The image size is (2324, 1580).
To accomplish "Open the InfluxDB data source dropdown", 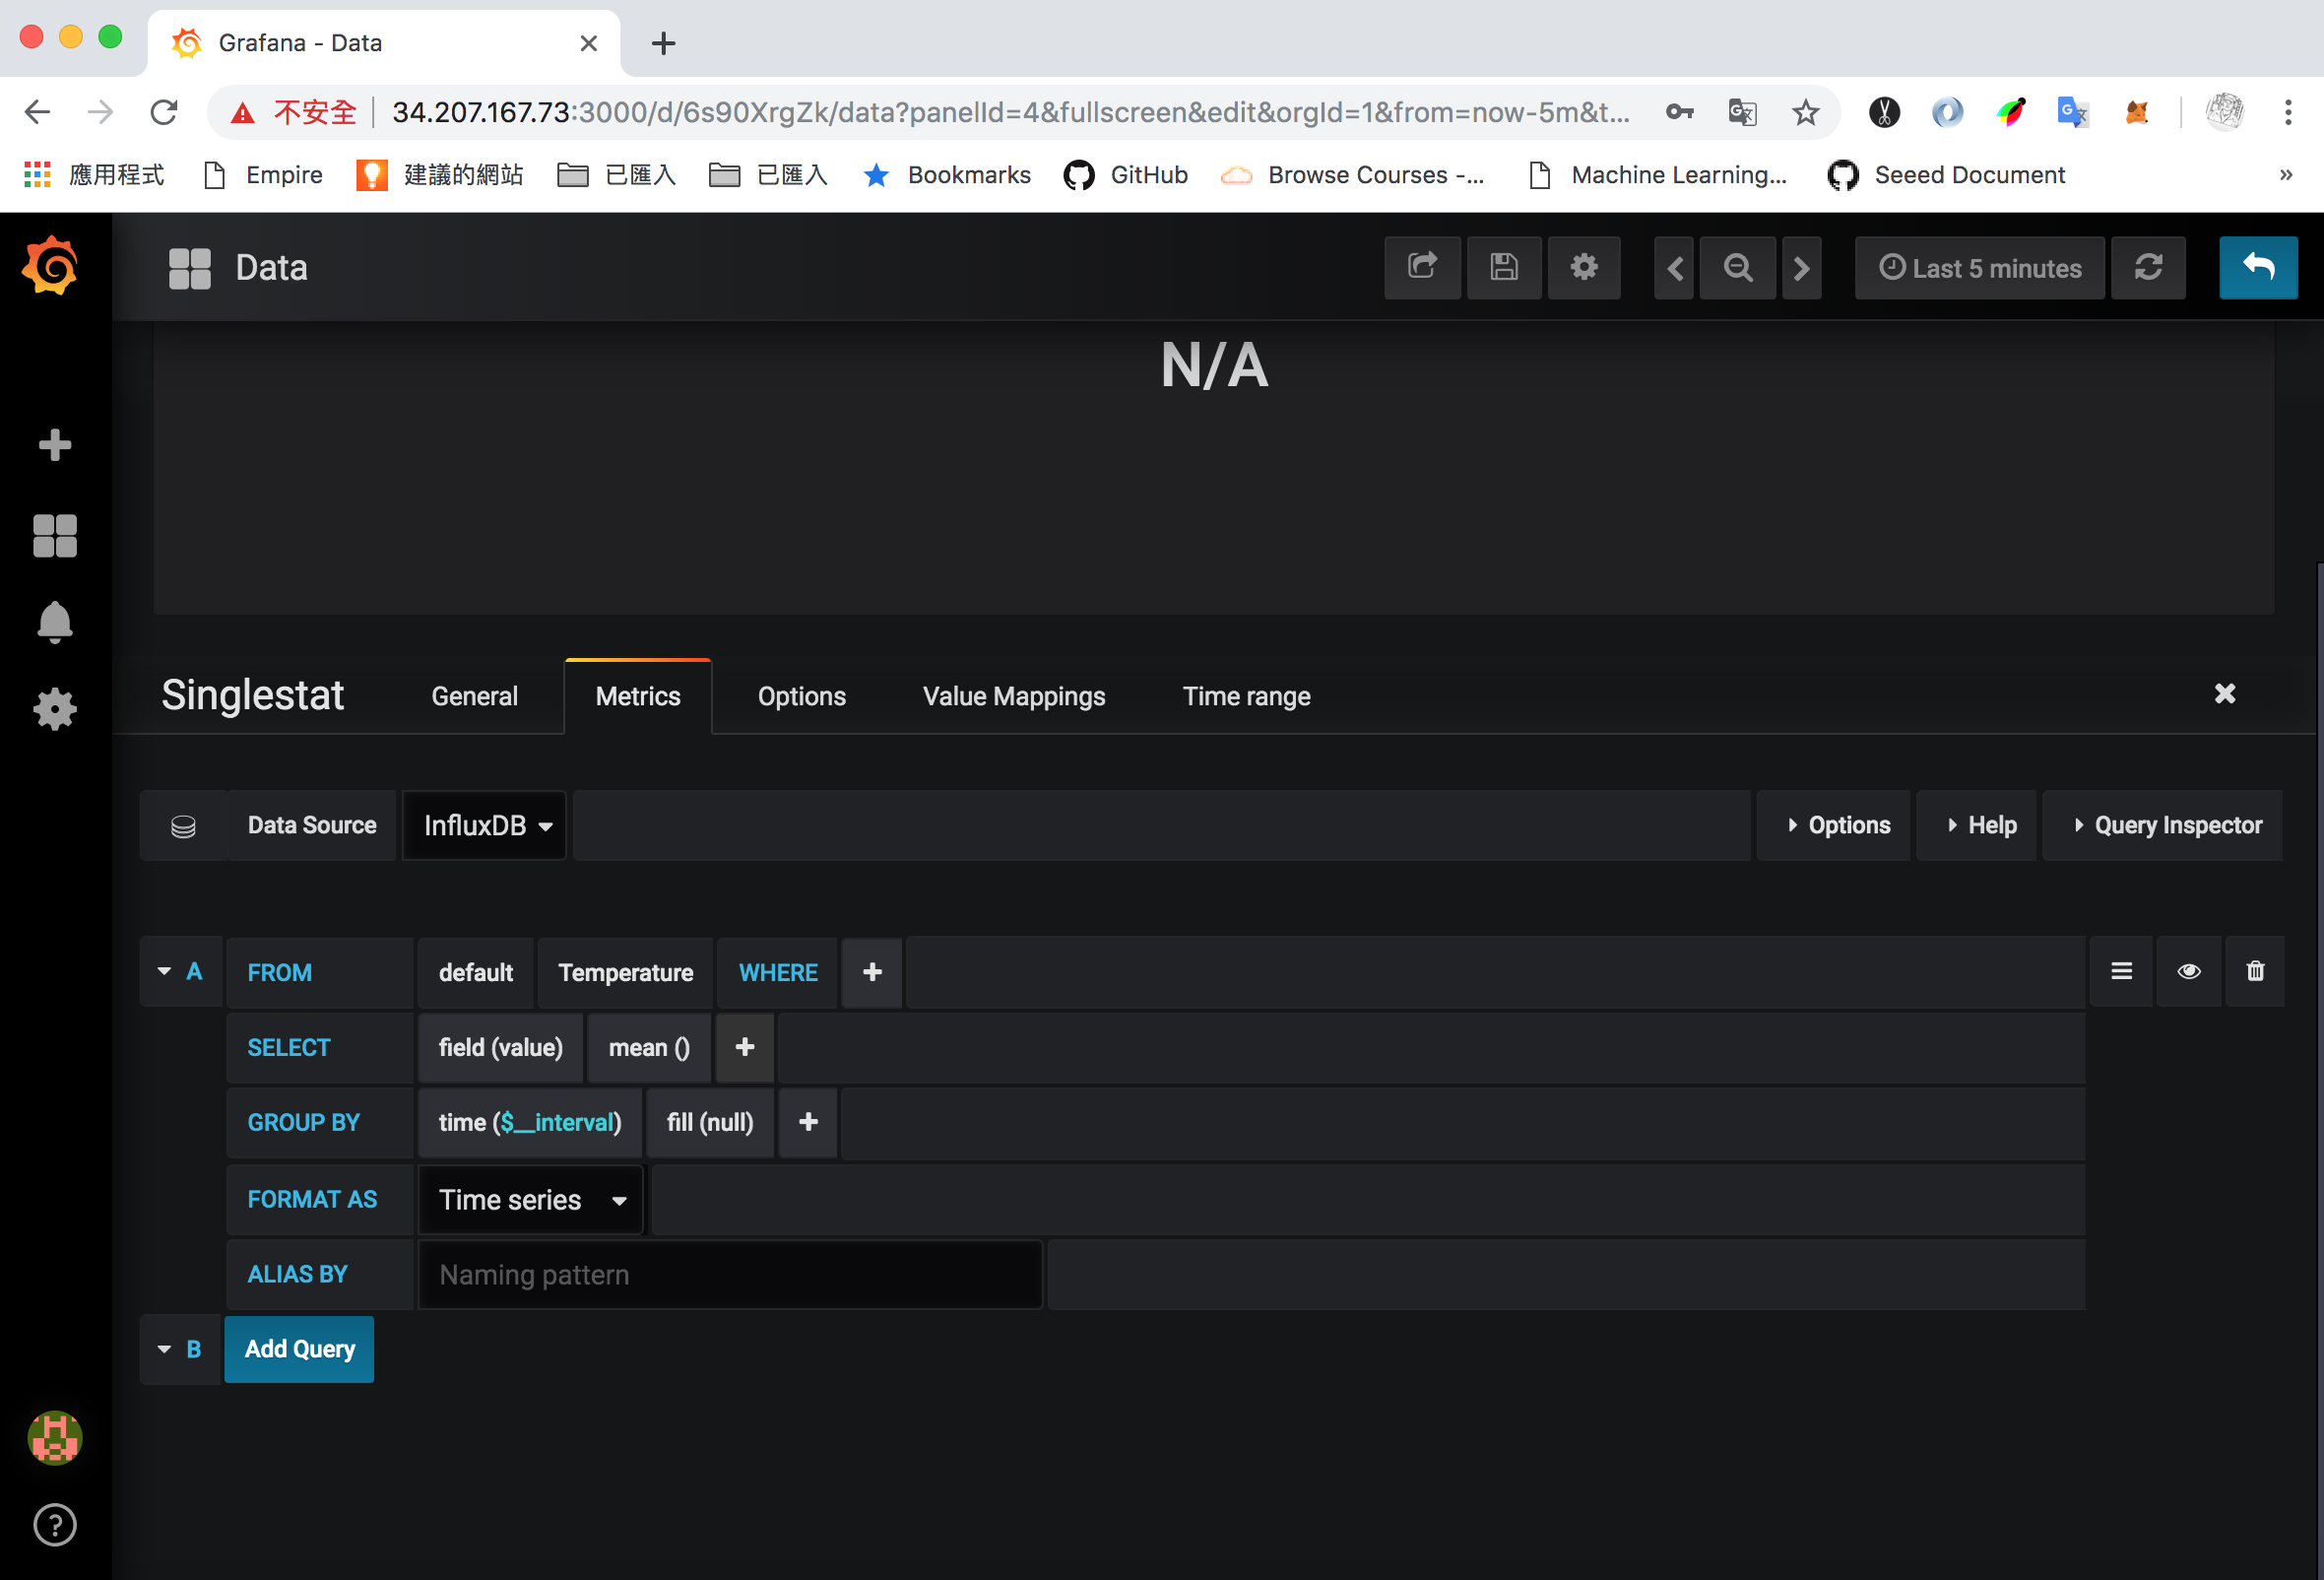I will point(485,826).
